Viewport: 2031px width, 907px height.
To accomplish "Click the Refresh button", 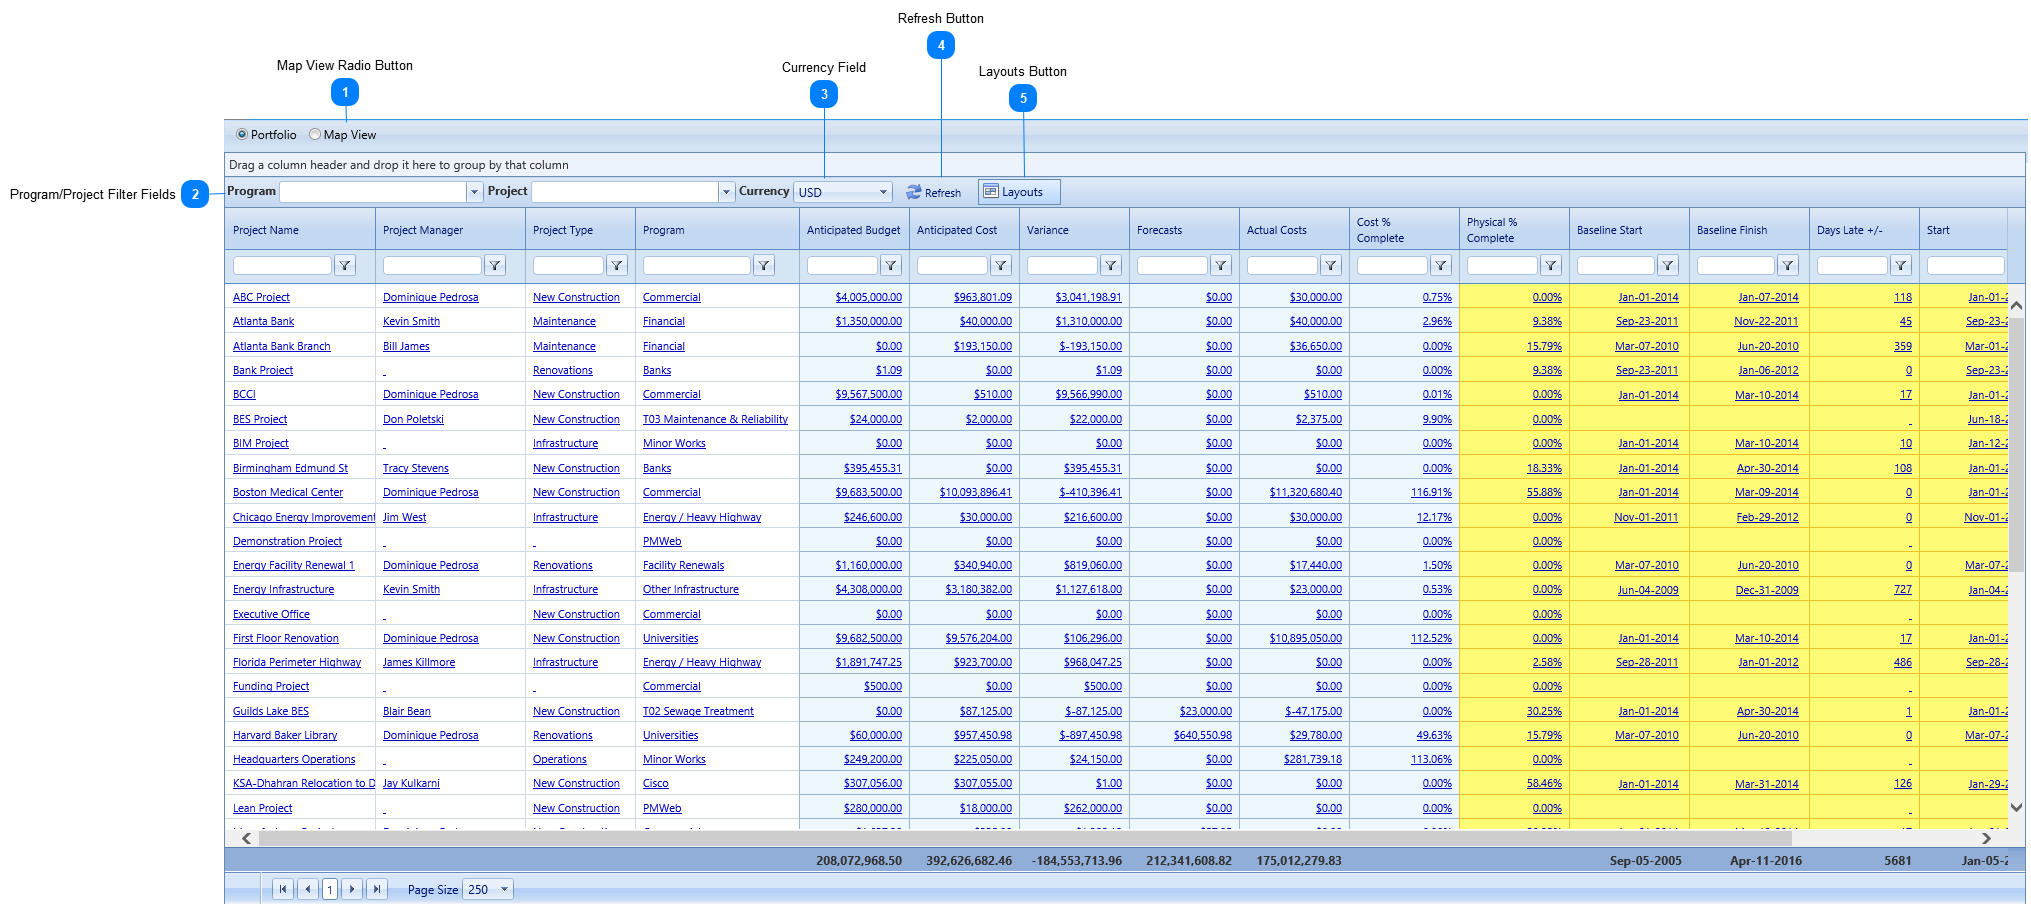I will 934,193.
